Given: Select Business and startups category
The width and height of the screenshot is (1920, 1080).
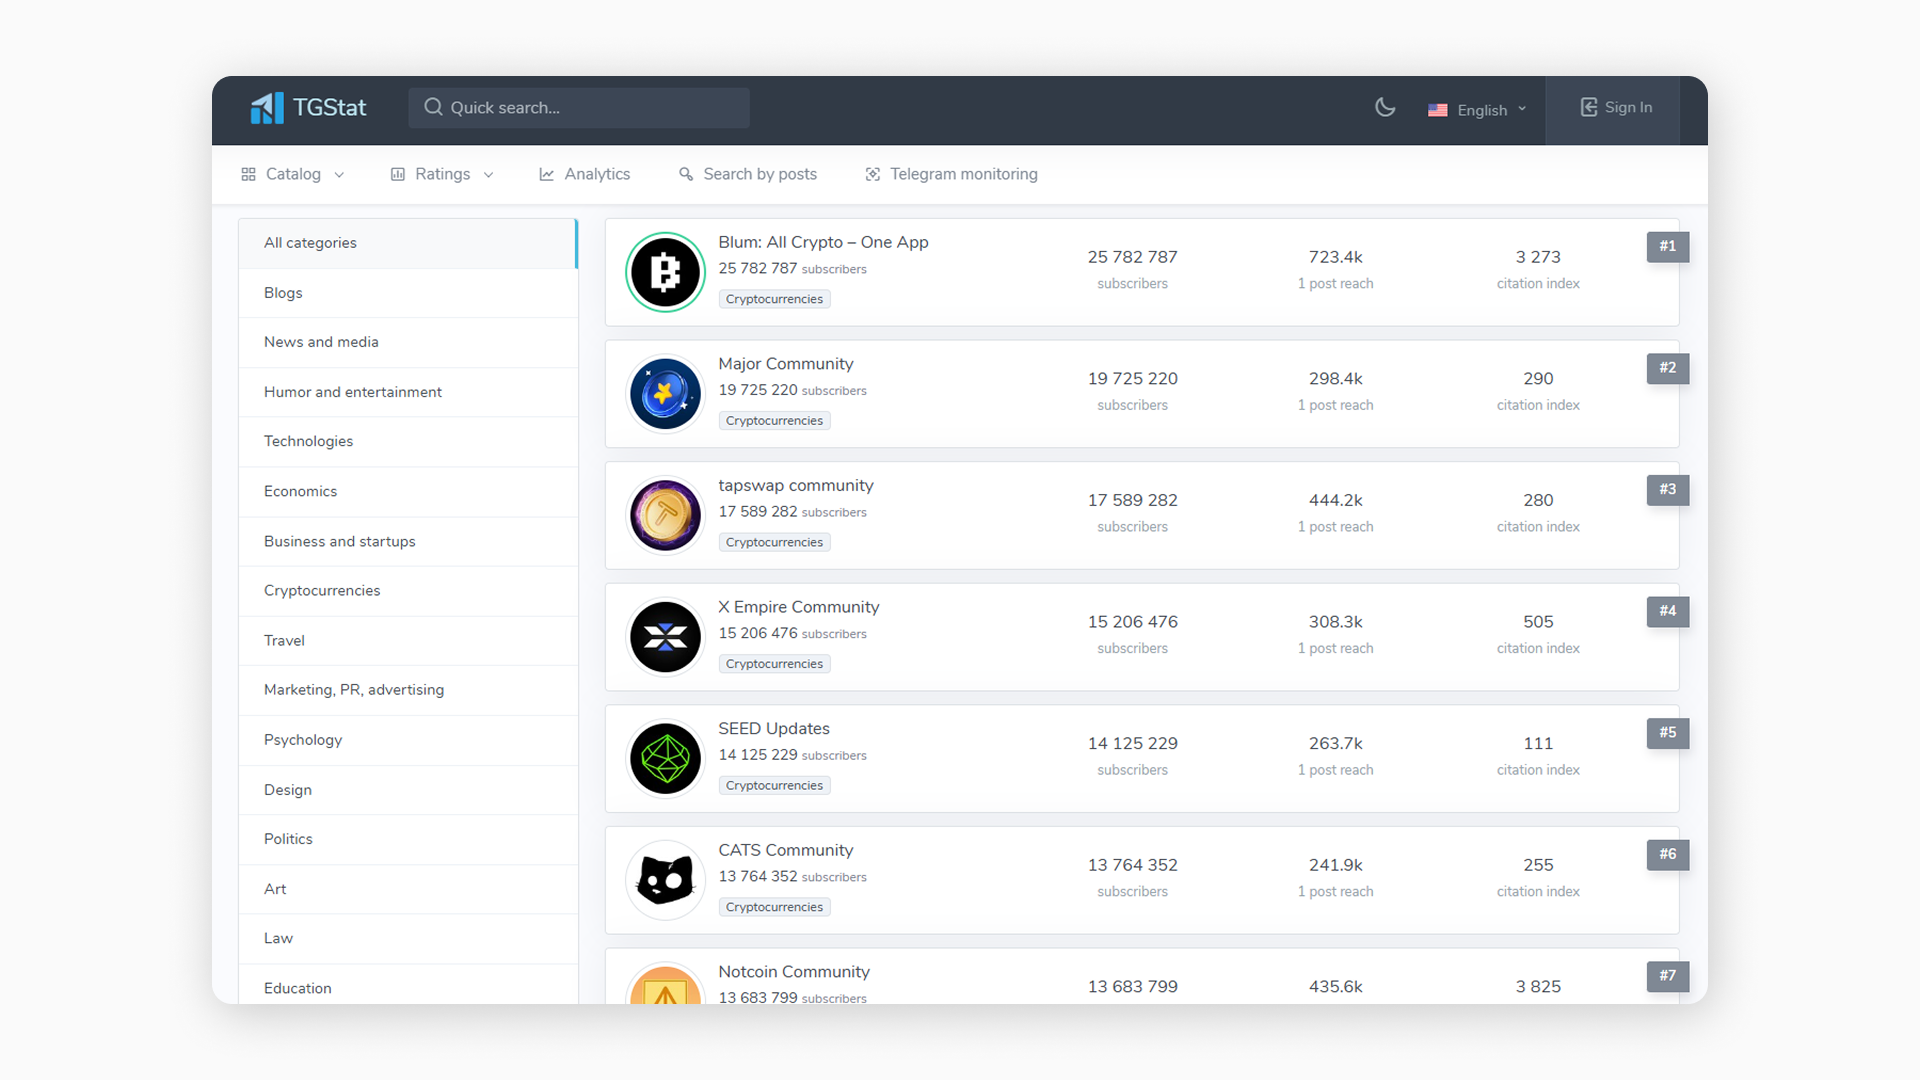Looking at the screenshot, I should tap(408, 541).
